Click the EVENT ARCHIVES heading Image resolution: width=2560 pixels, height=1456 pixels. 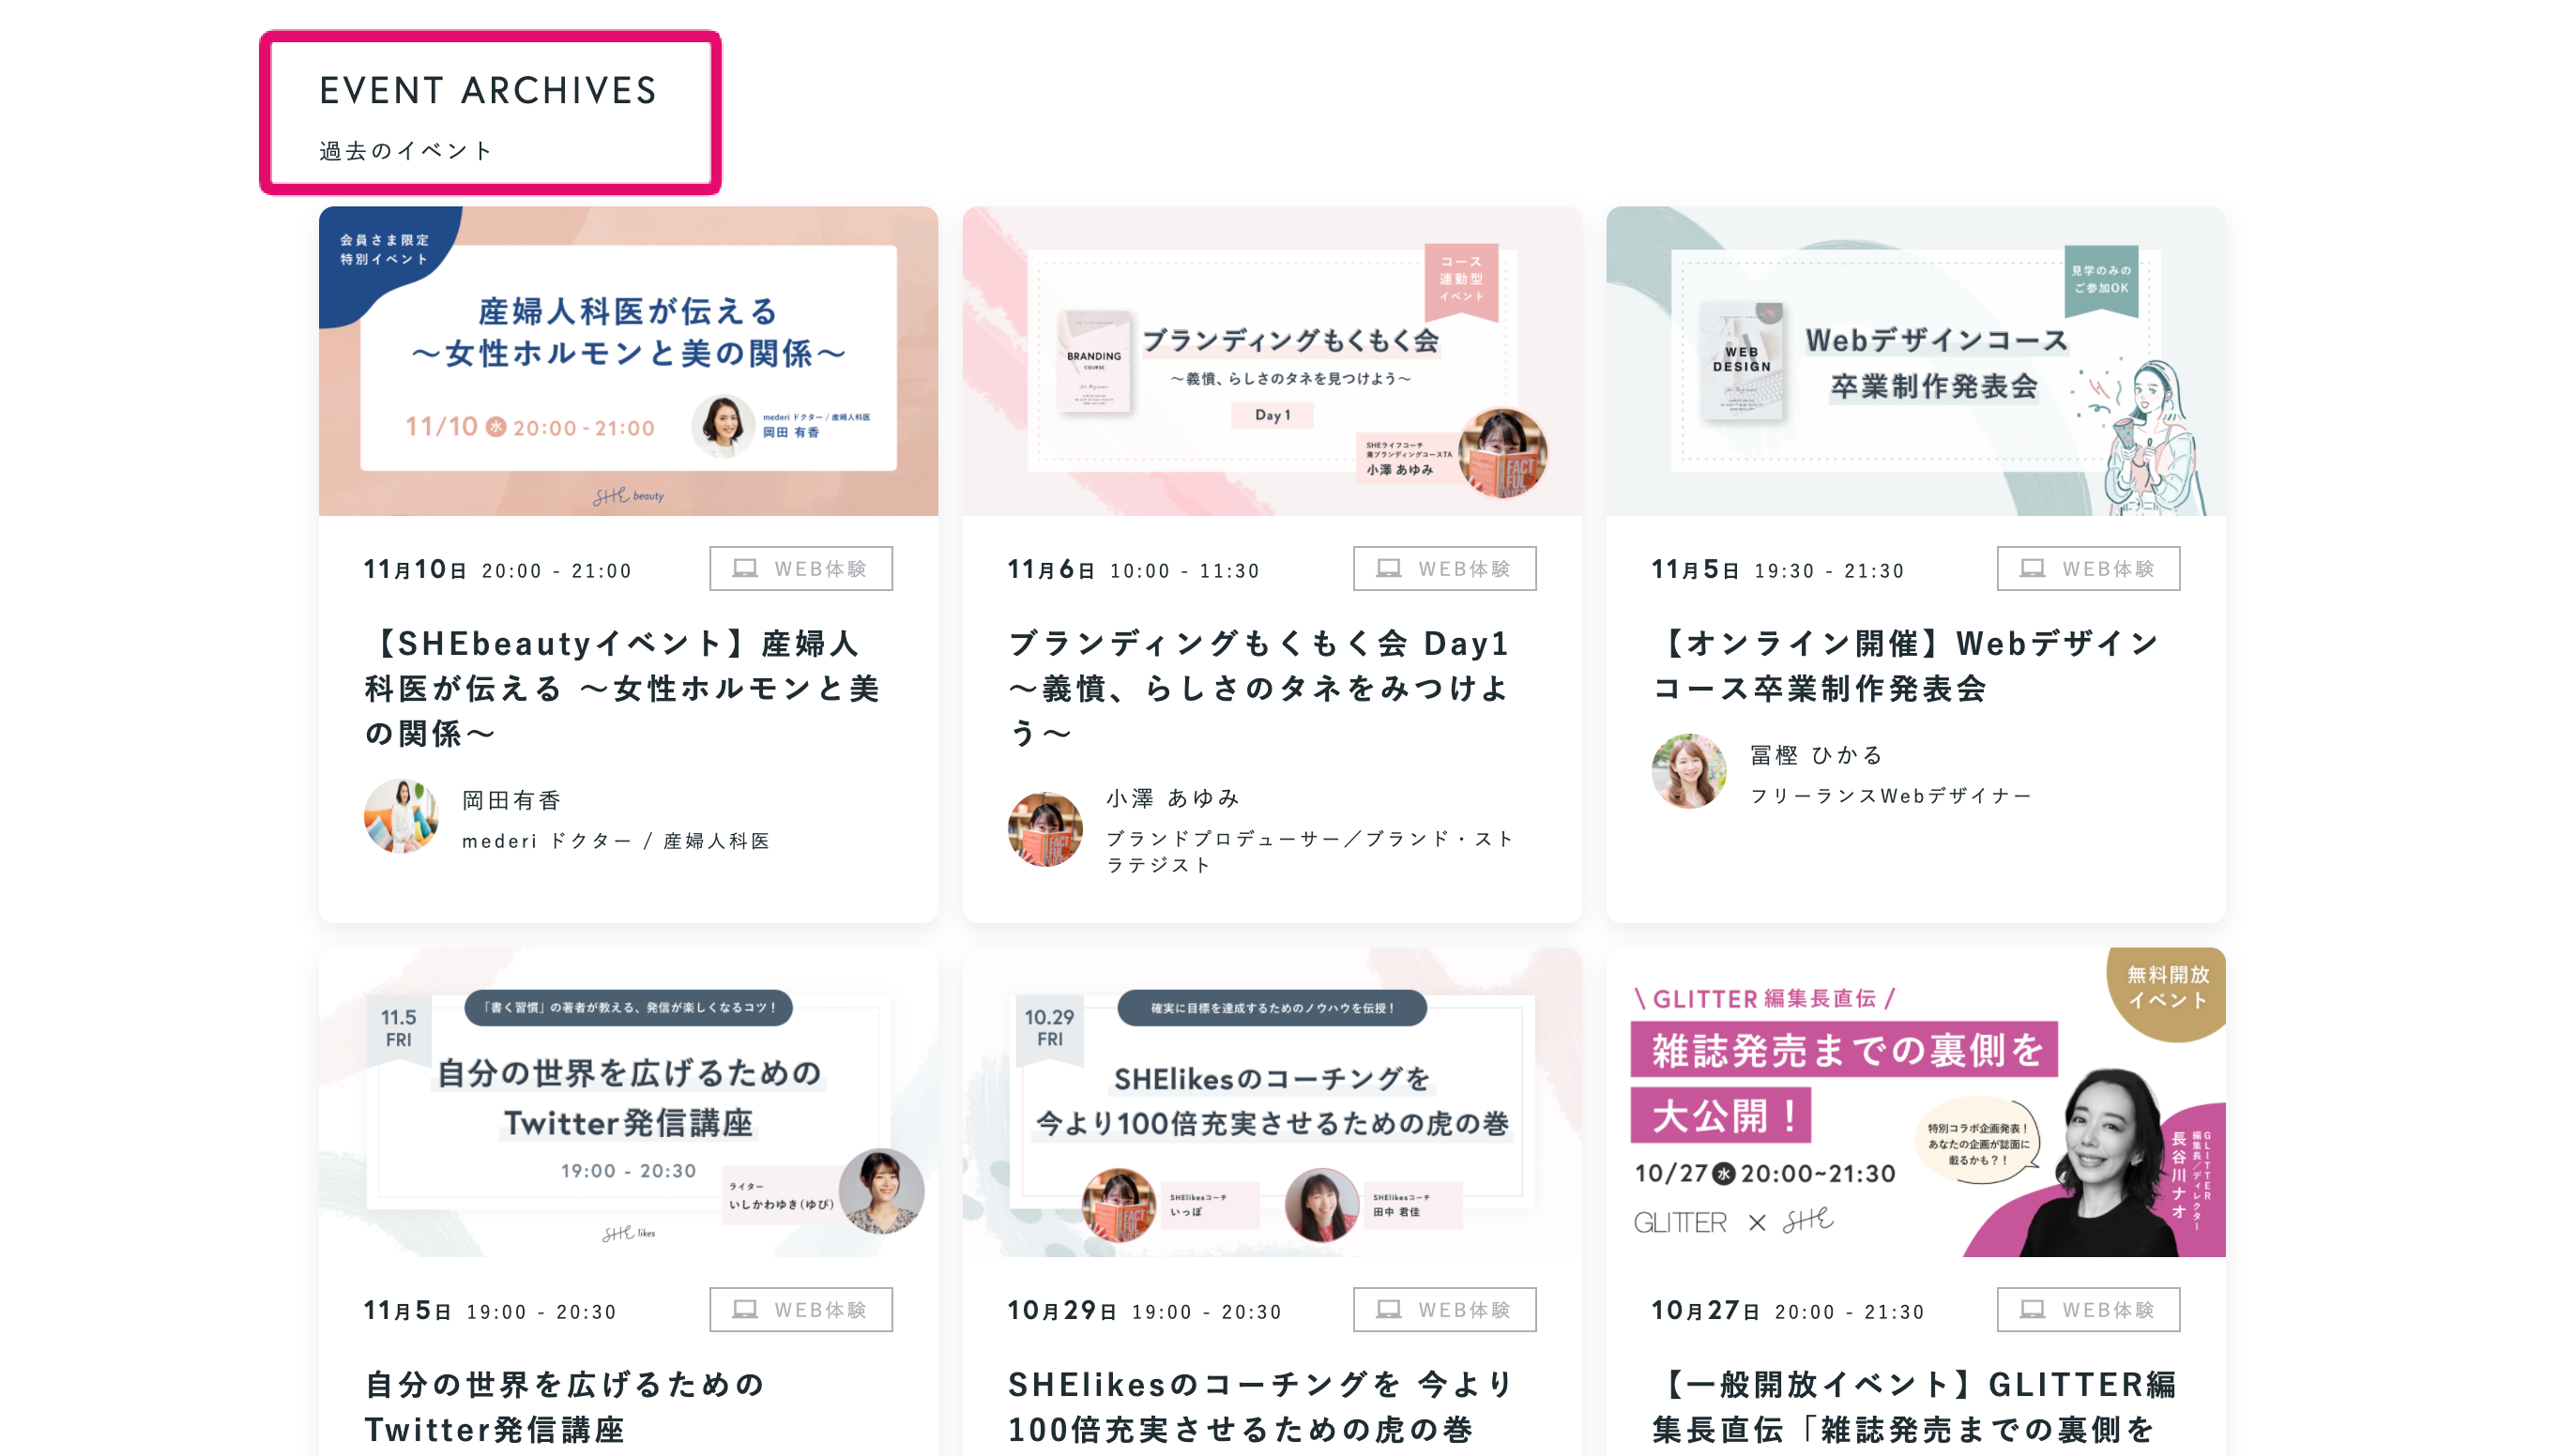pyautogui.click(x=487, y=91)
